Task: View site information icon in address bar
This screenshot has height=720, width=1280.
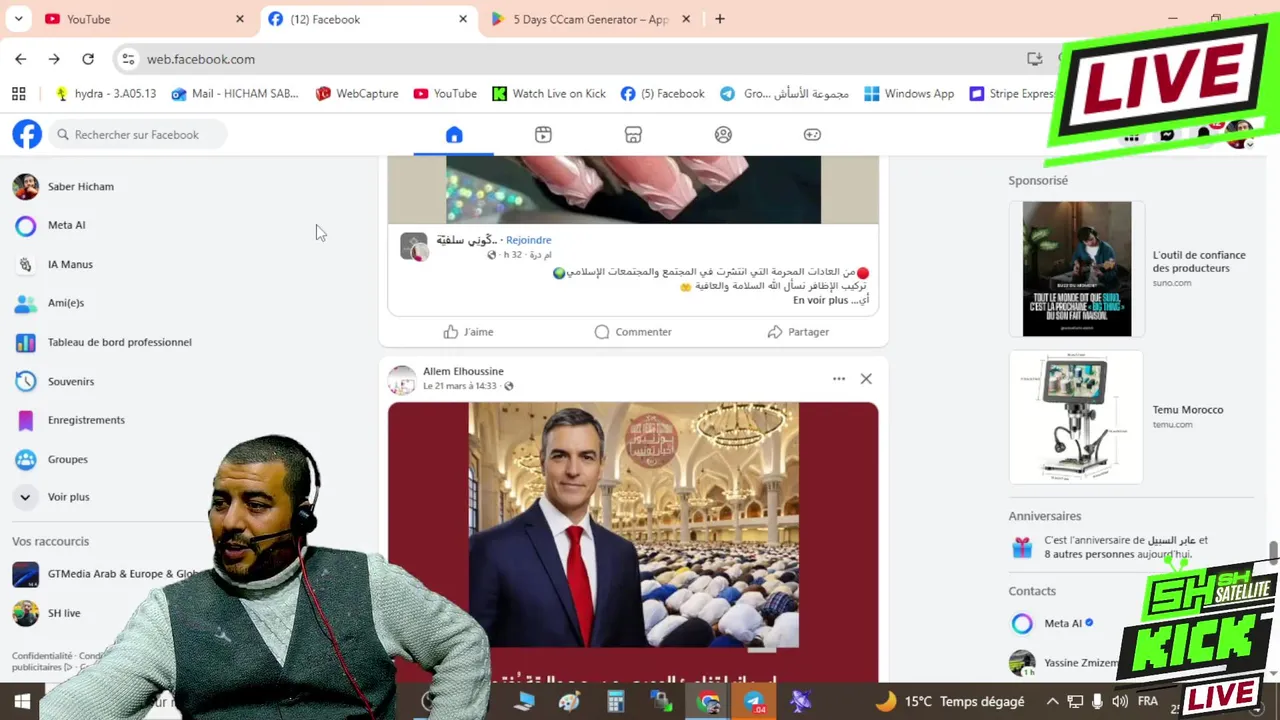Action: tap(128, 59)
